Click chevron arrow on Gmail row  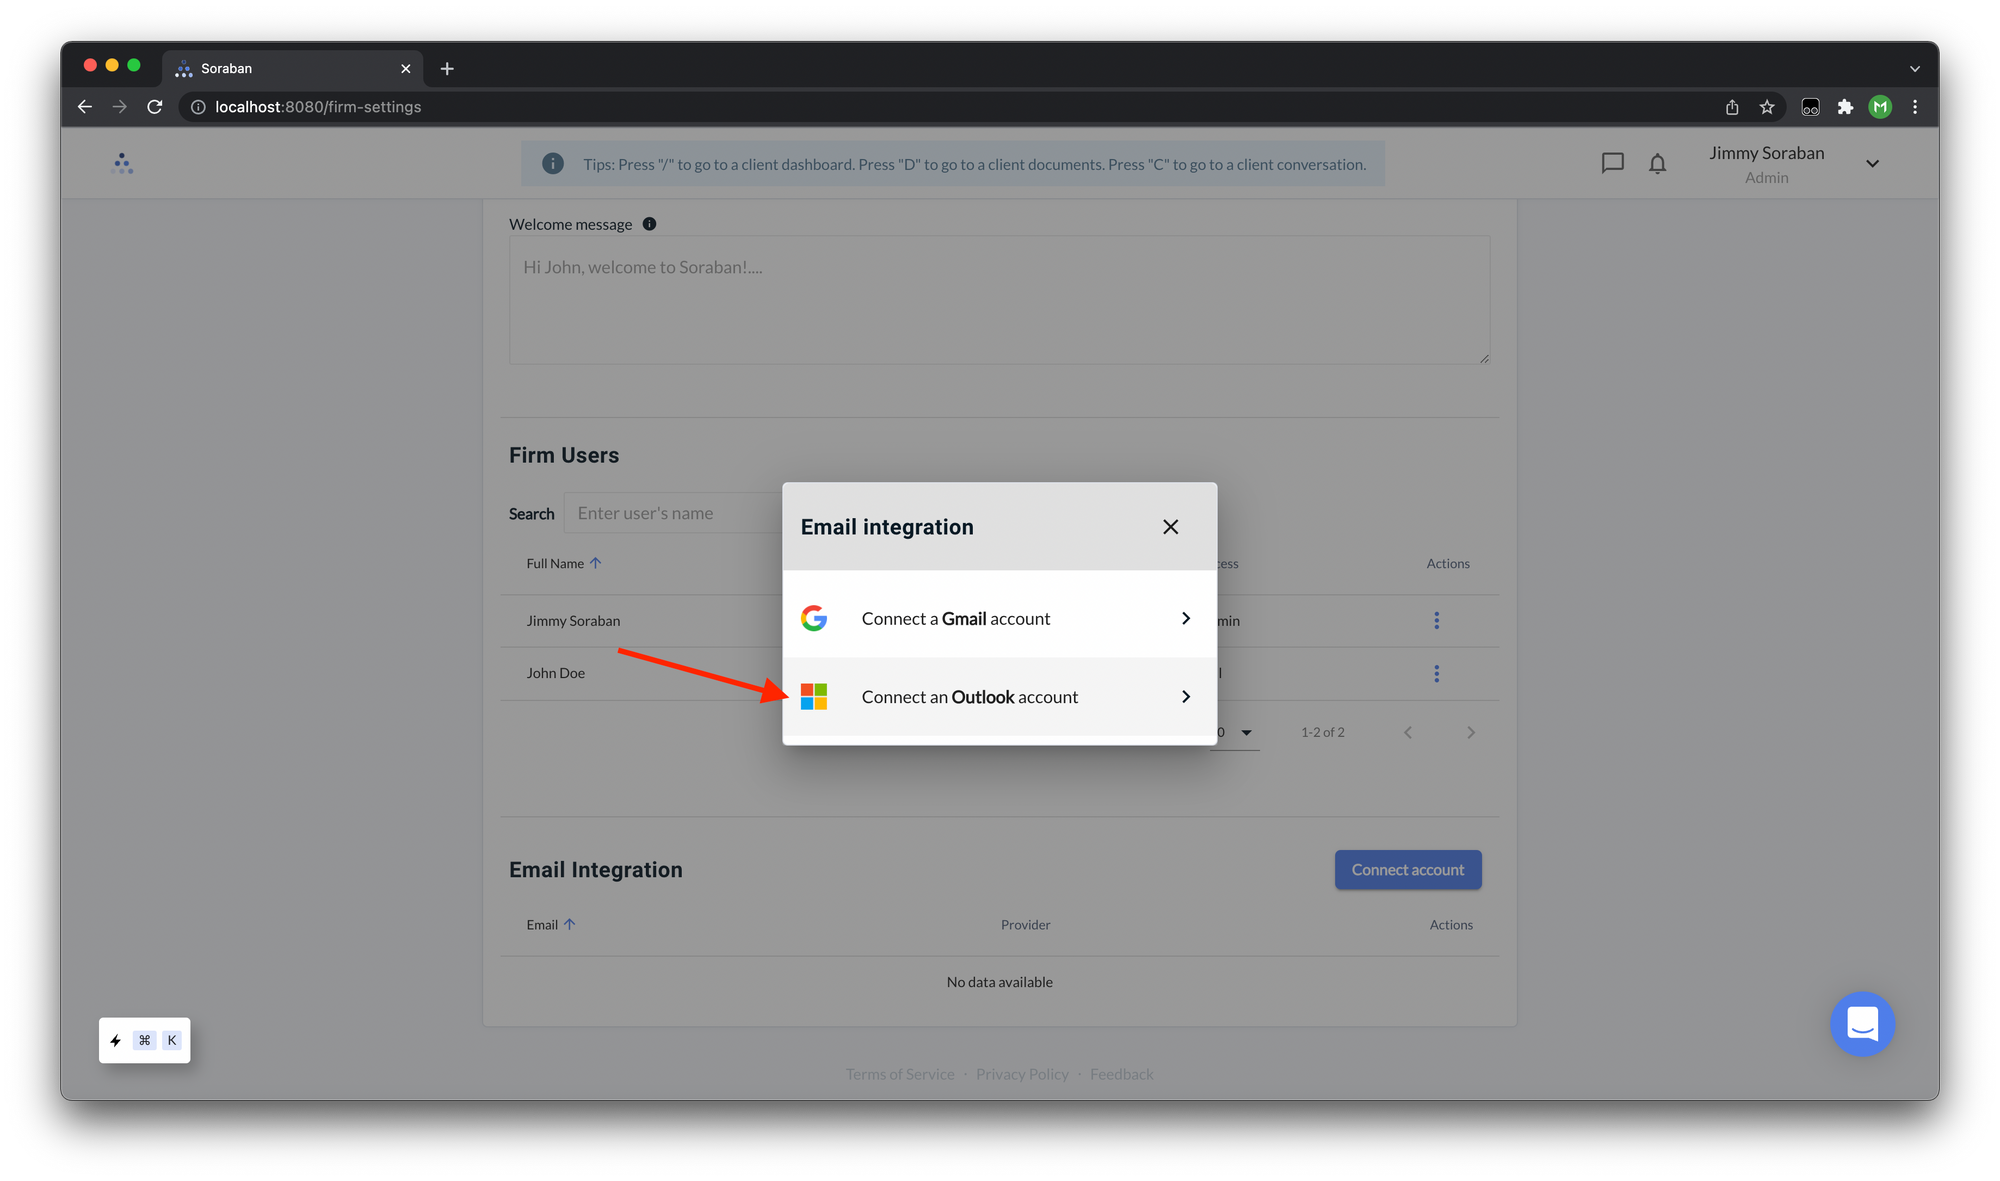coord(1186,619)
